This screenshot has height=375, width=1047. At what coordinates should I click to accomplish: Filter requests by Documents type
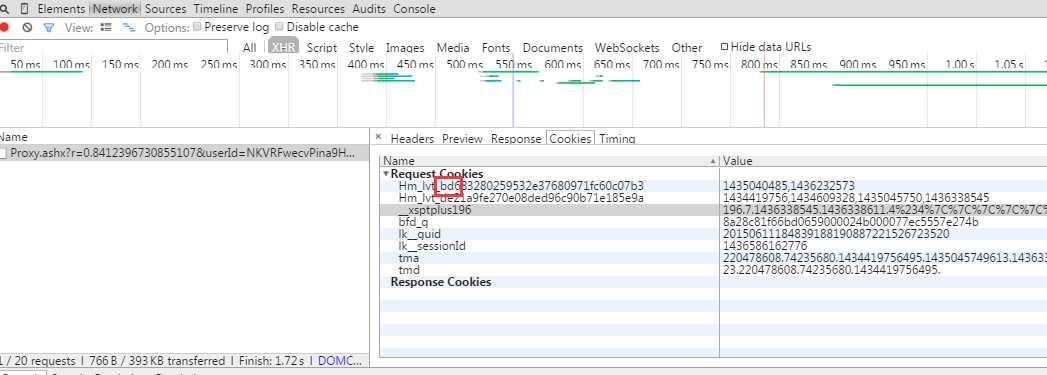click(553, 47)
